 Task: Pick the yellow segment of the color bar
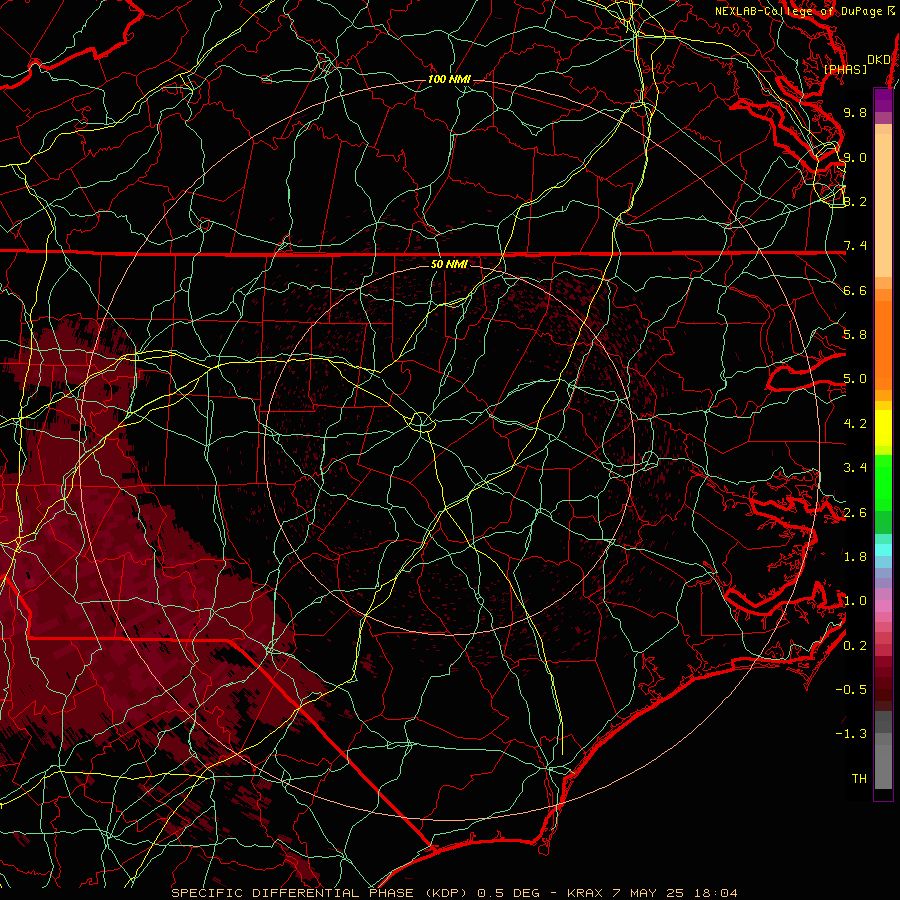(883, 428)
